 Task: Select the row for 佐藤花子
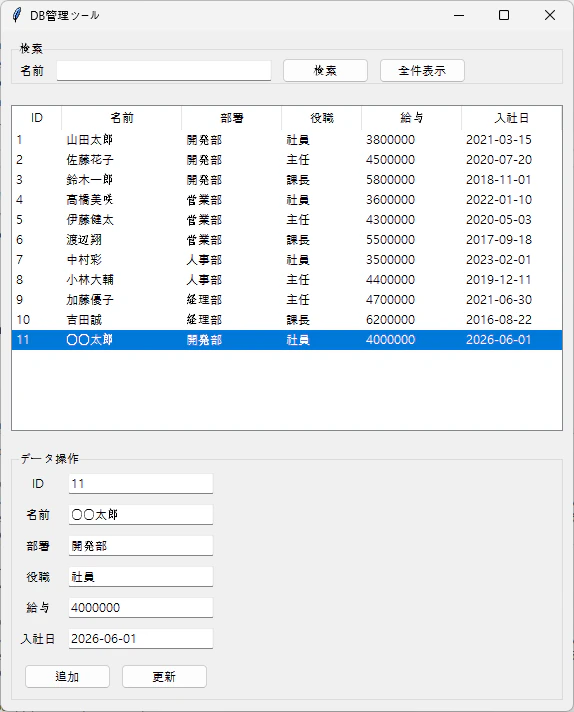[x=287, y=160]
